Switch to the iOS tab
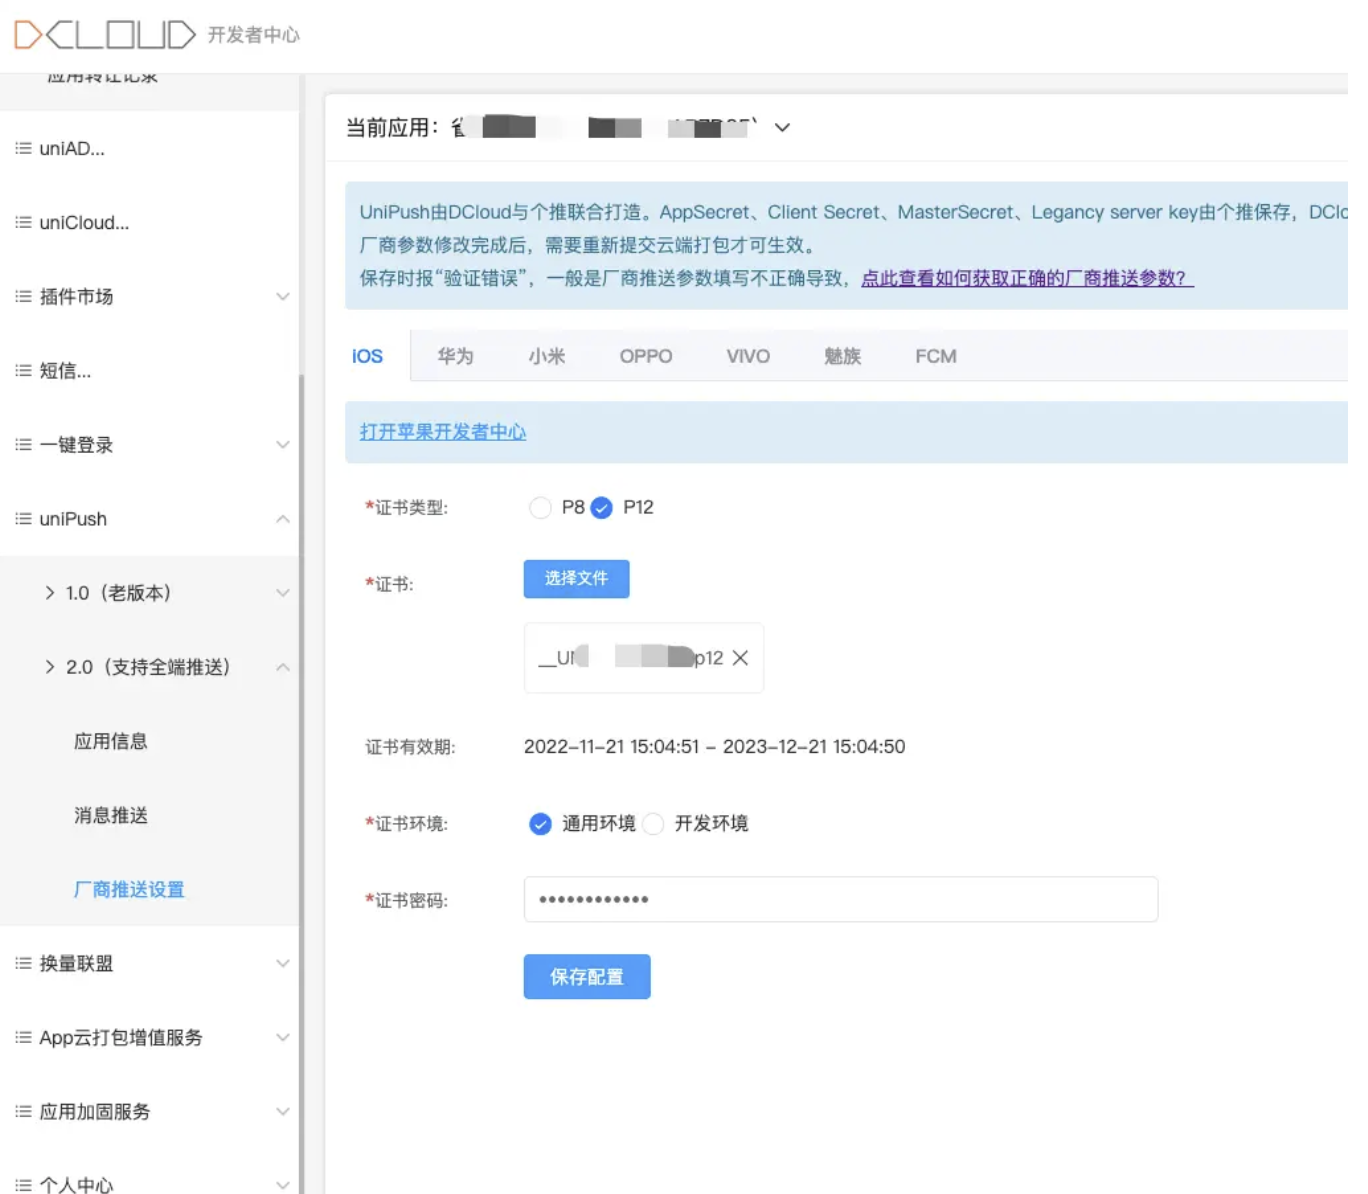1368x1194 pixels. [367, 356]
